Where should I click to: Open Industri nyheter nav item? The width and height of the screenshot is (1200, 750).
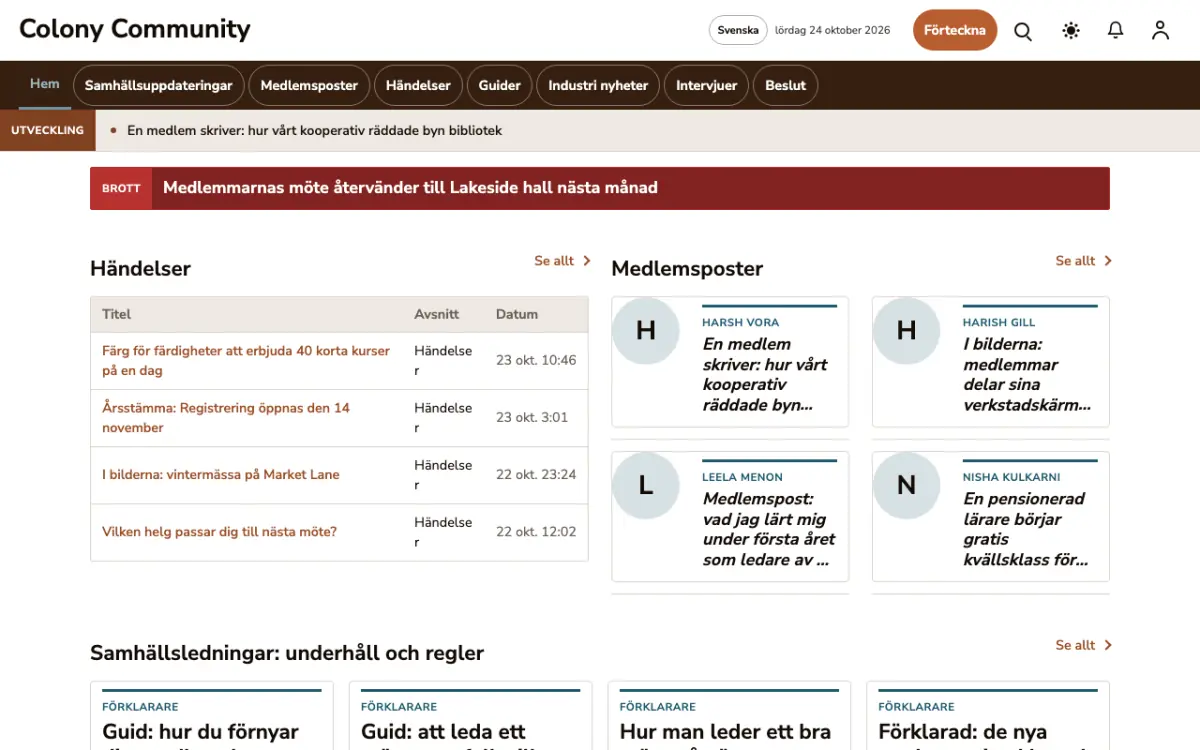(x=598, y=85)
